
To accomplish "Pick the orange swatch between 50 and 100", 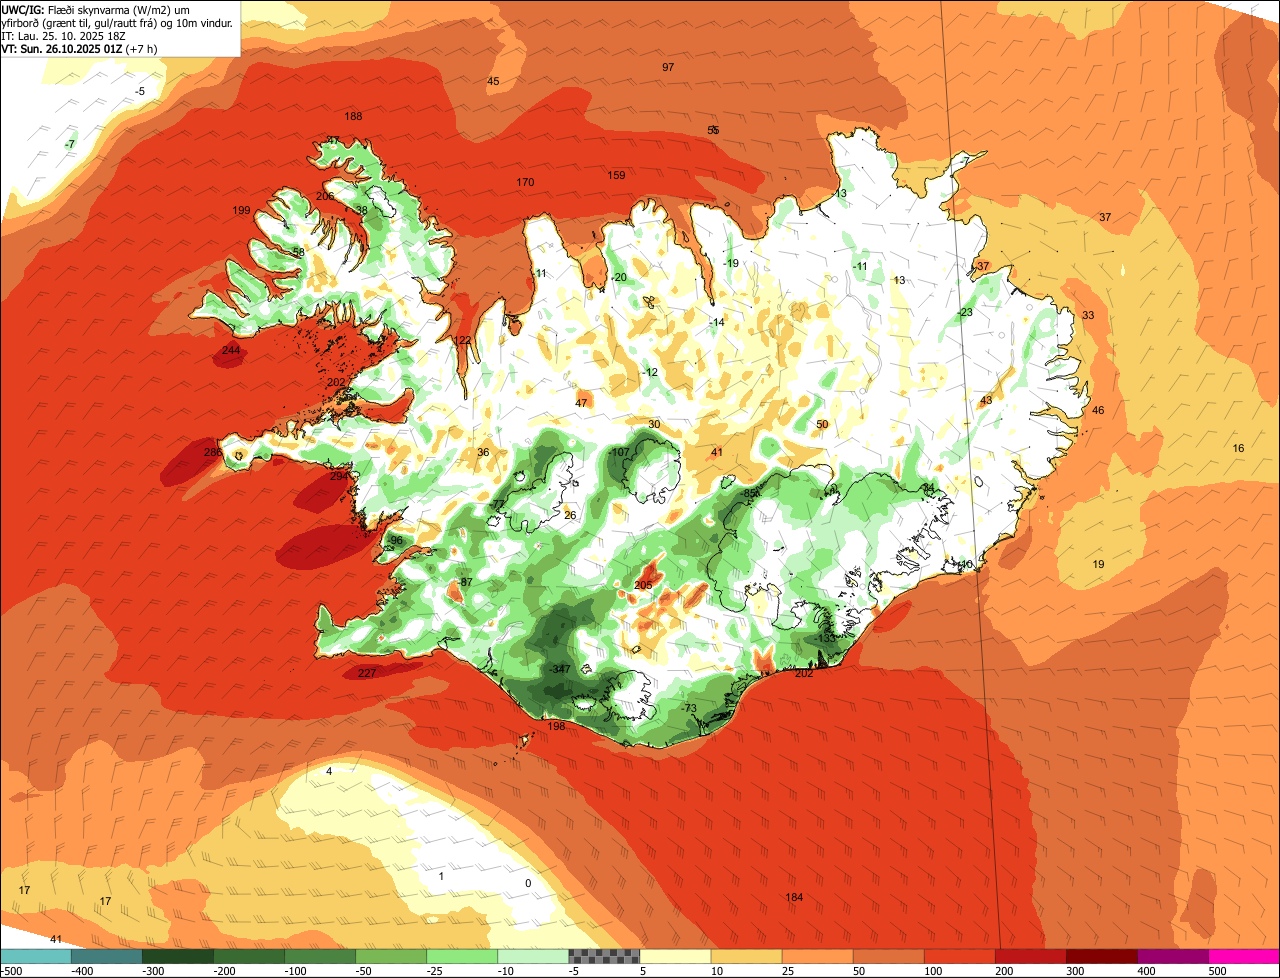I will tap(888, 956).
